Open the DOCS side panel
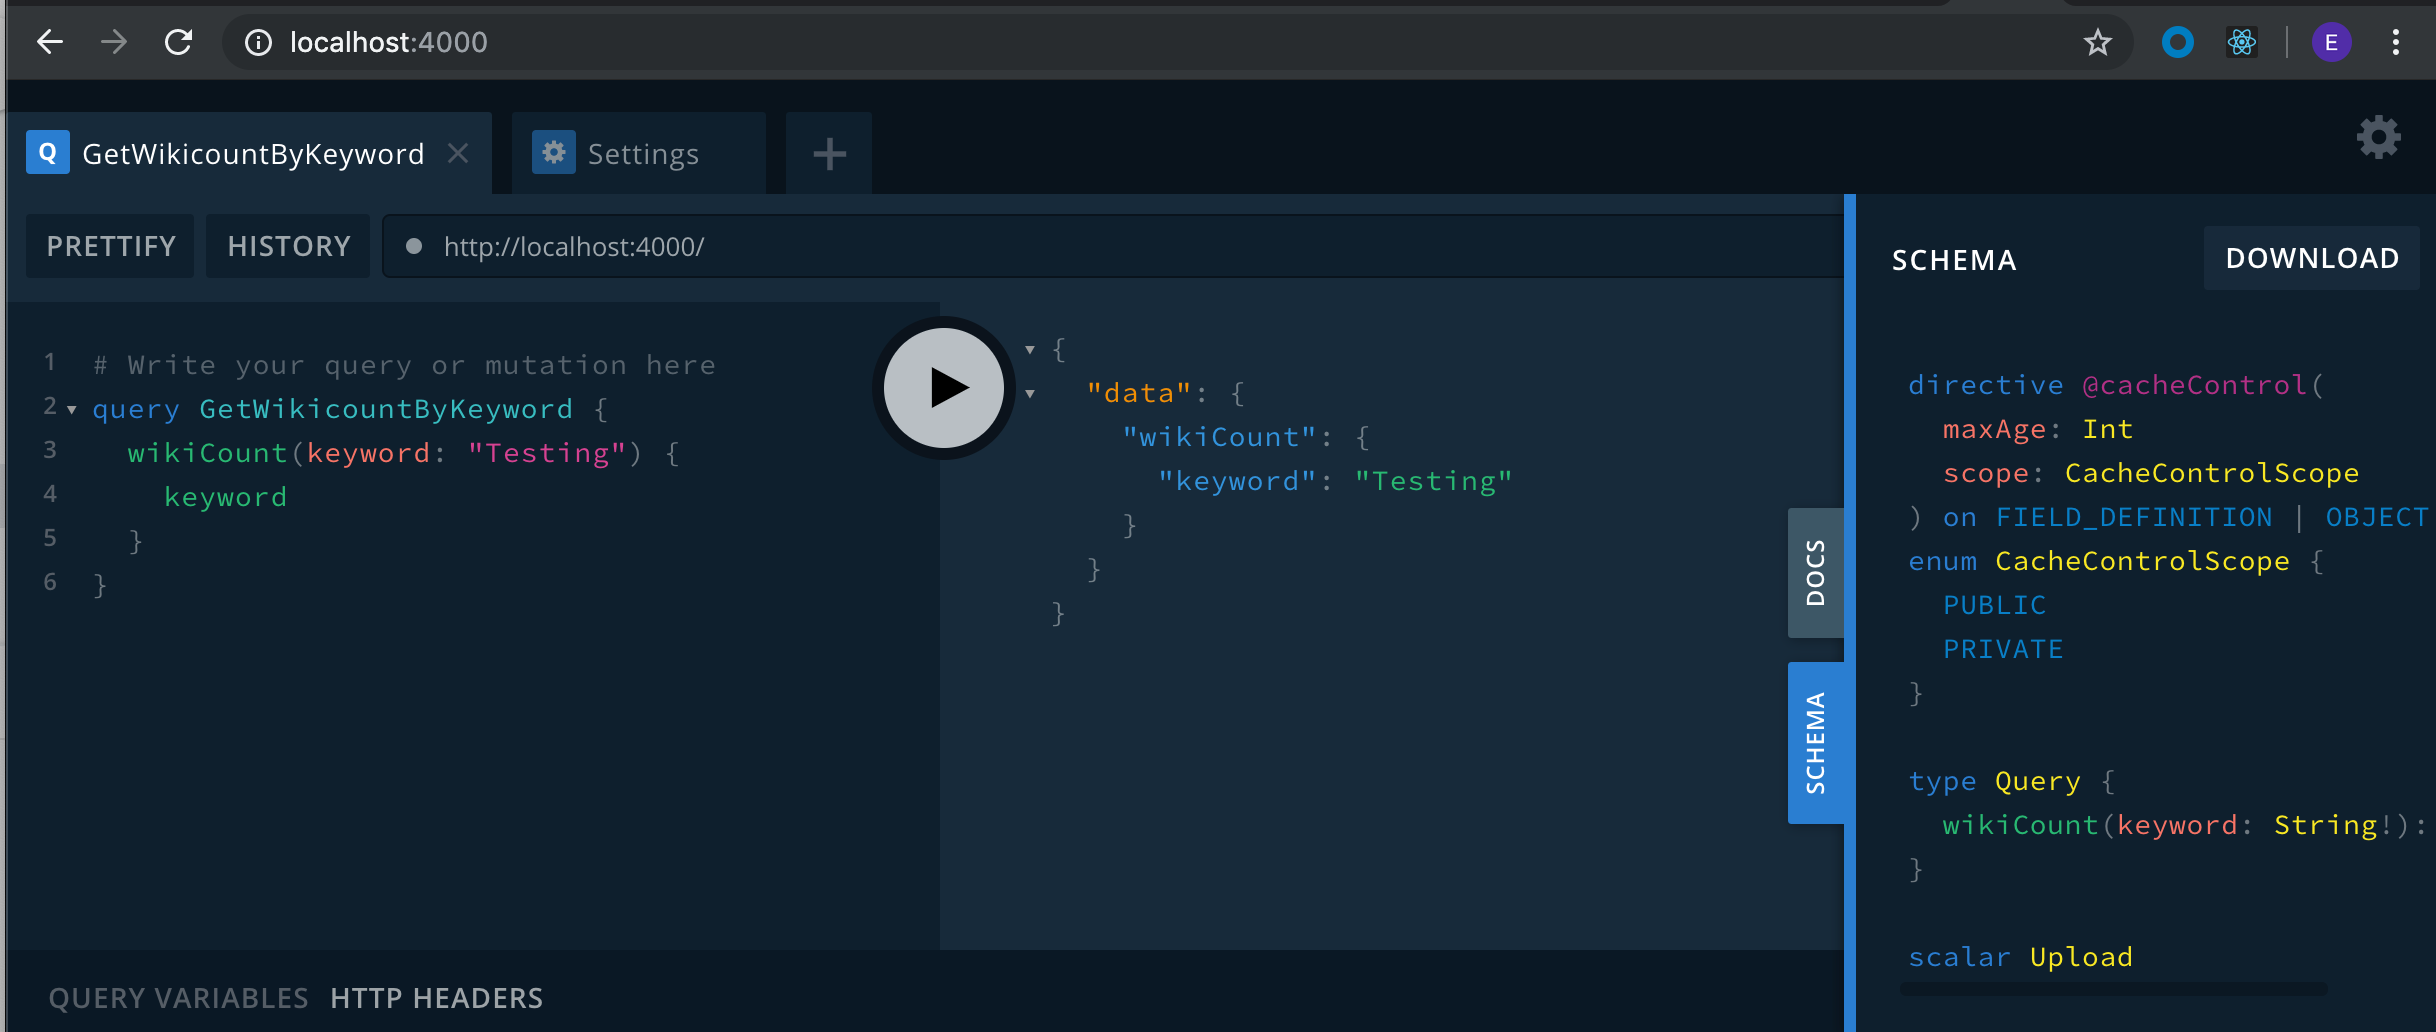The image size is (2436, 1032). point(1815,573)
